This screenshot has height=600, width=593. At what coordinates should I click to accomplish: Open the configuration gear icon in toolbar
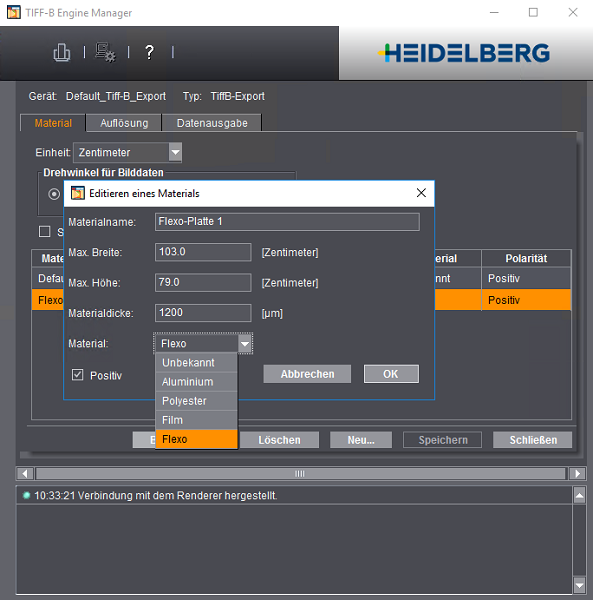pyautogui.click(x=105, y=52)
